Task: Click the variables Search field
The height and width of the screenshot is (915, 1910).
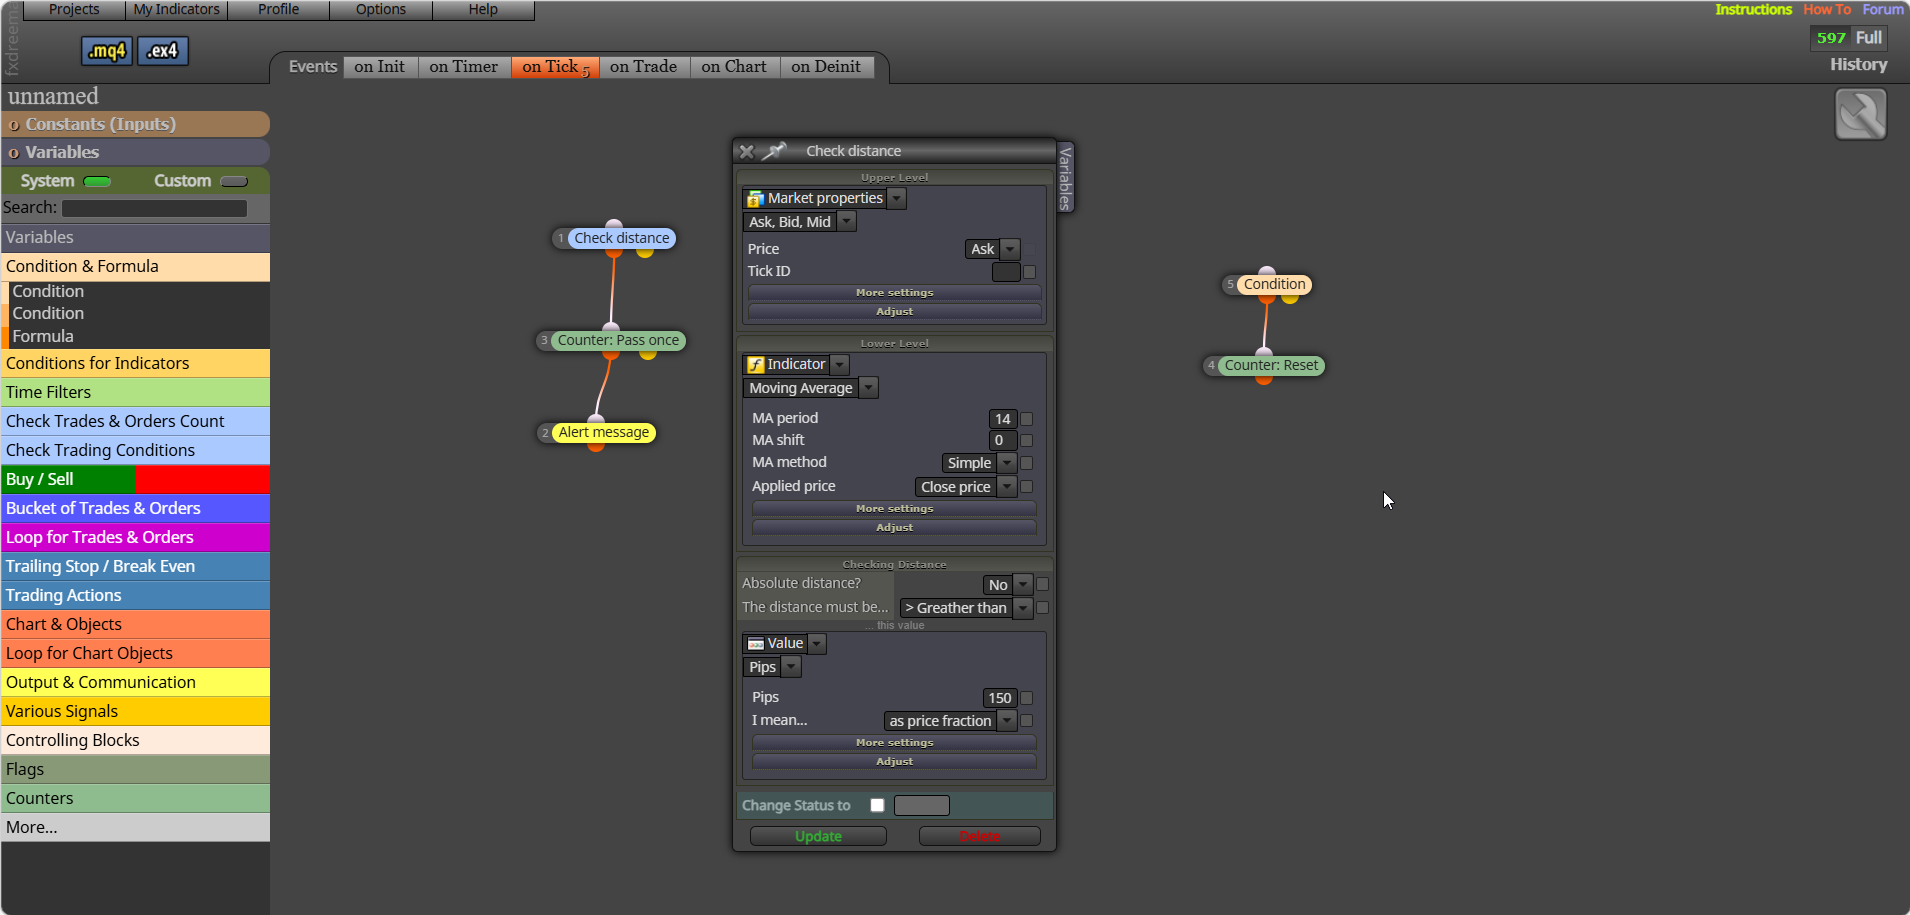Action: coord(154,208)
